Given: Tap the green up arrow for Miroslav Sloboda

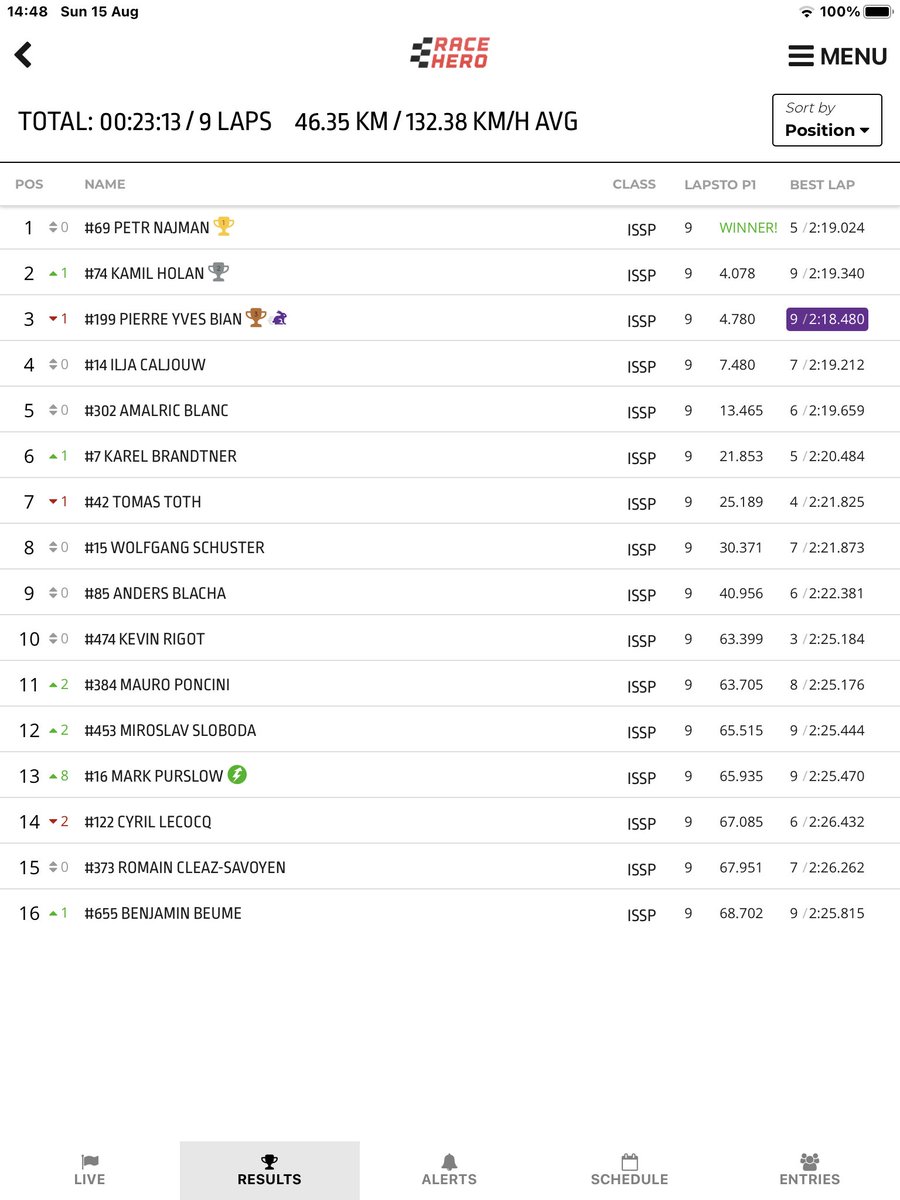Looking at the screenshot, I should tap(53, 730).
